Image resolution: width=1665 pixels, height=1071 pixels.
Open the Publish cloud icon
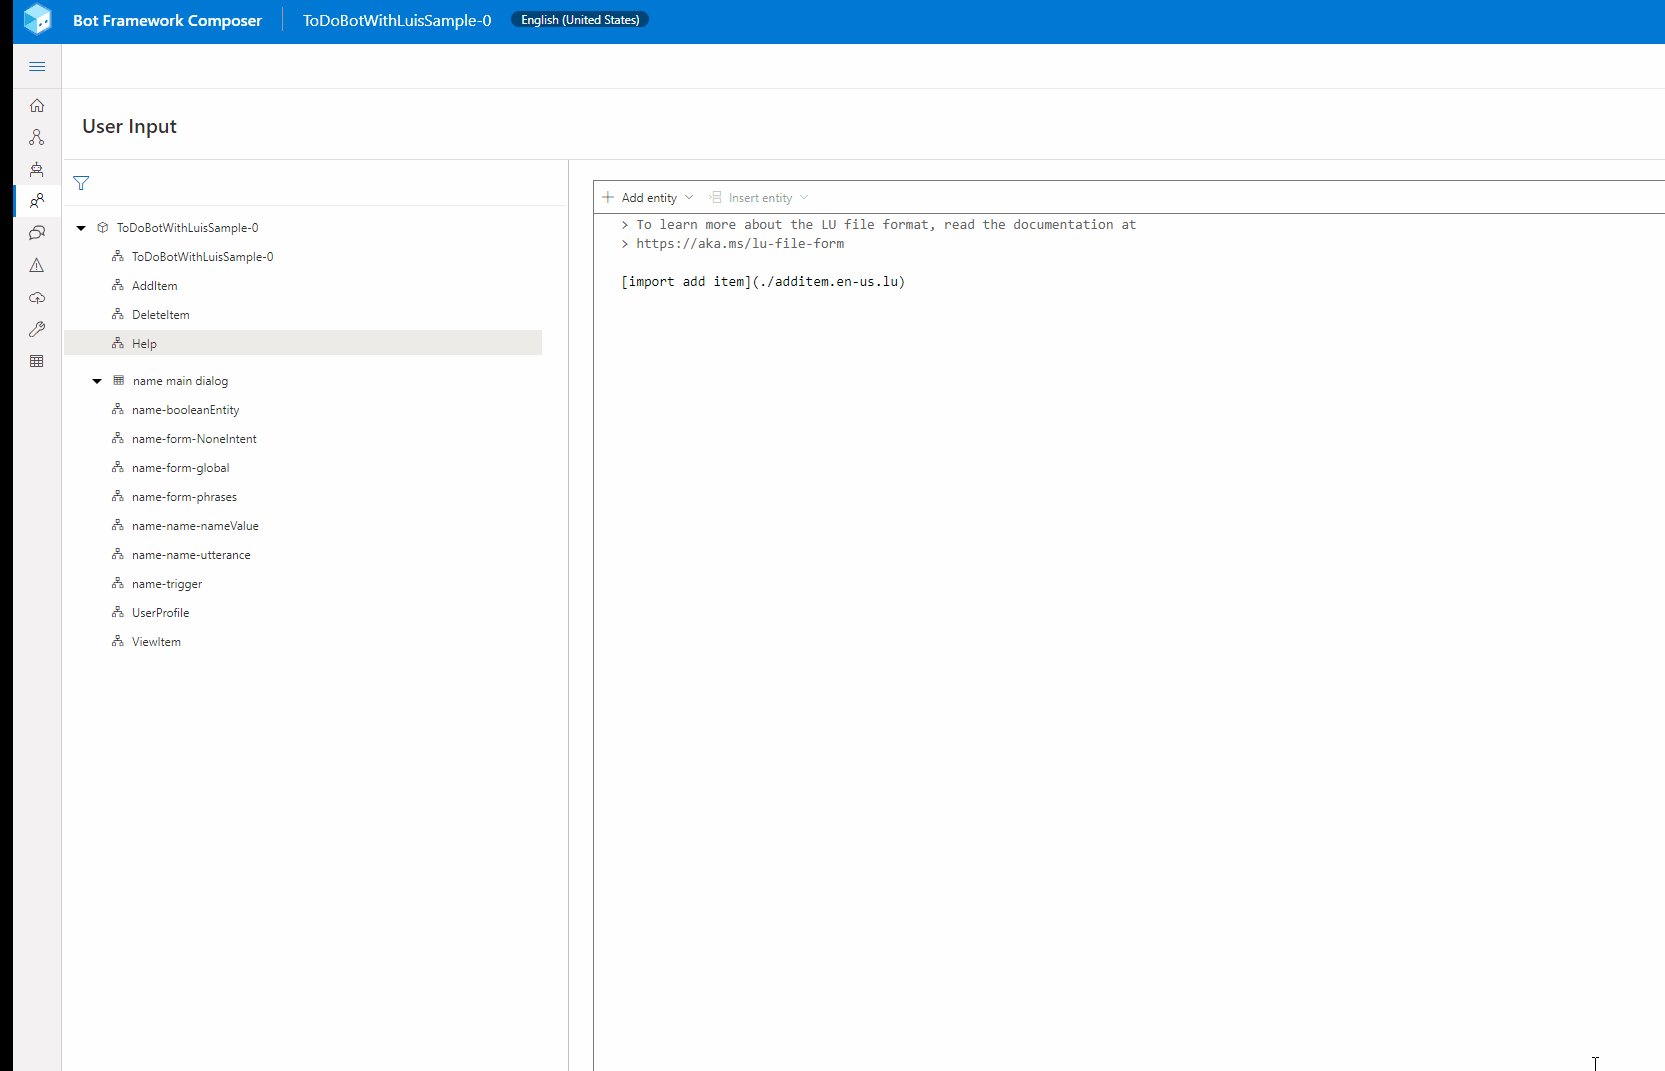pos(37,297)
